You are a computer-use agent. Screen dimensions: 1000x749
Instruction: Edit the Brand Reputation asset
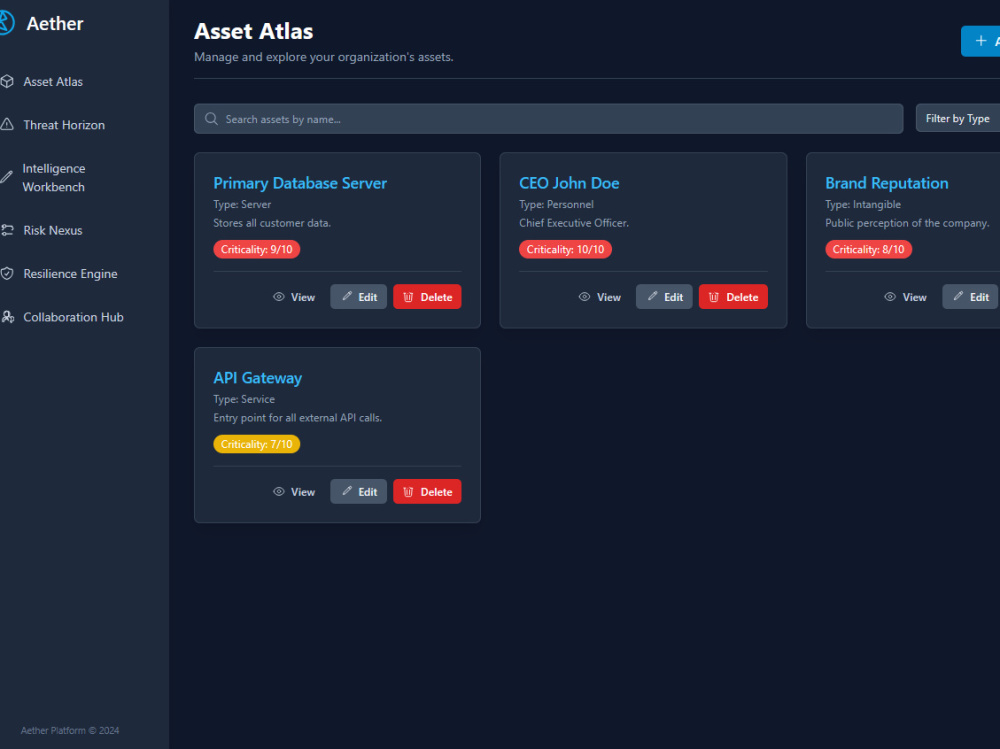[971, 297]
